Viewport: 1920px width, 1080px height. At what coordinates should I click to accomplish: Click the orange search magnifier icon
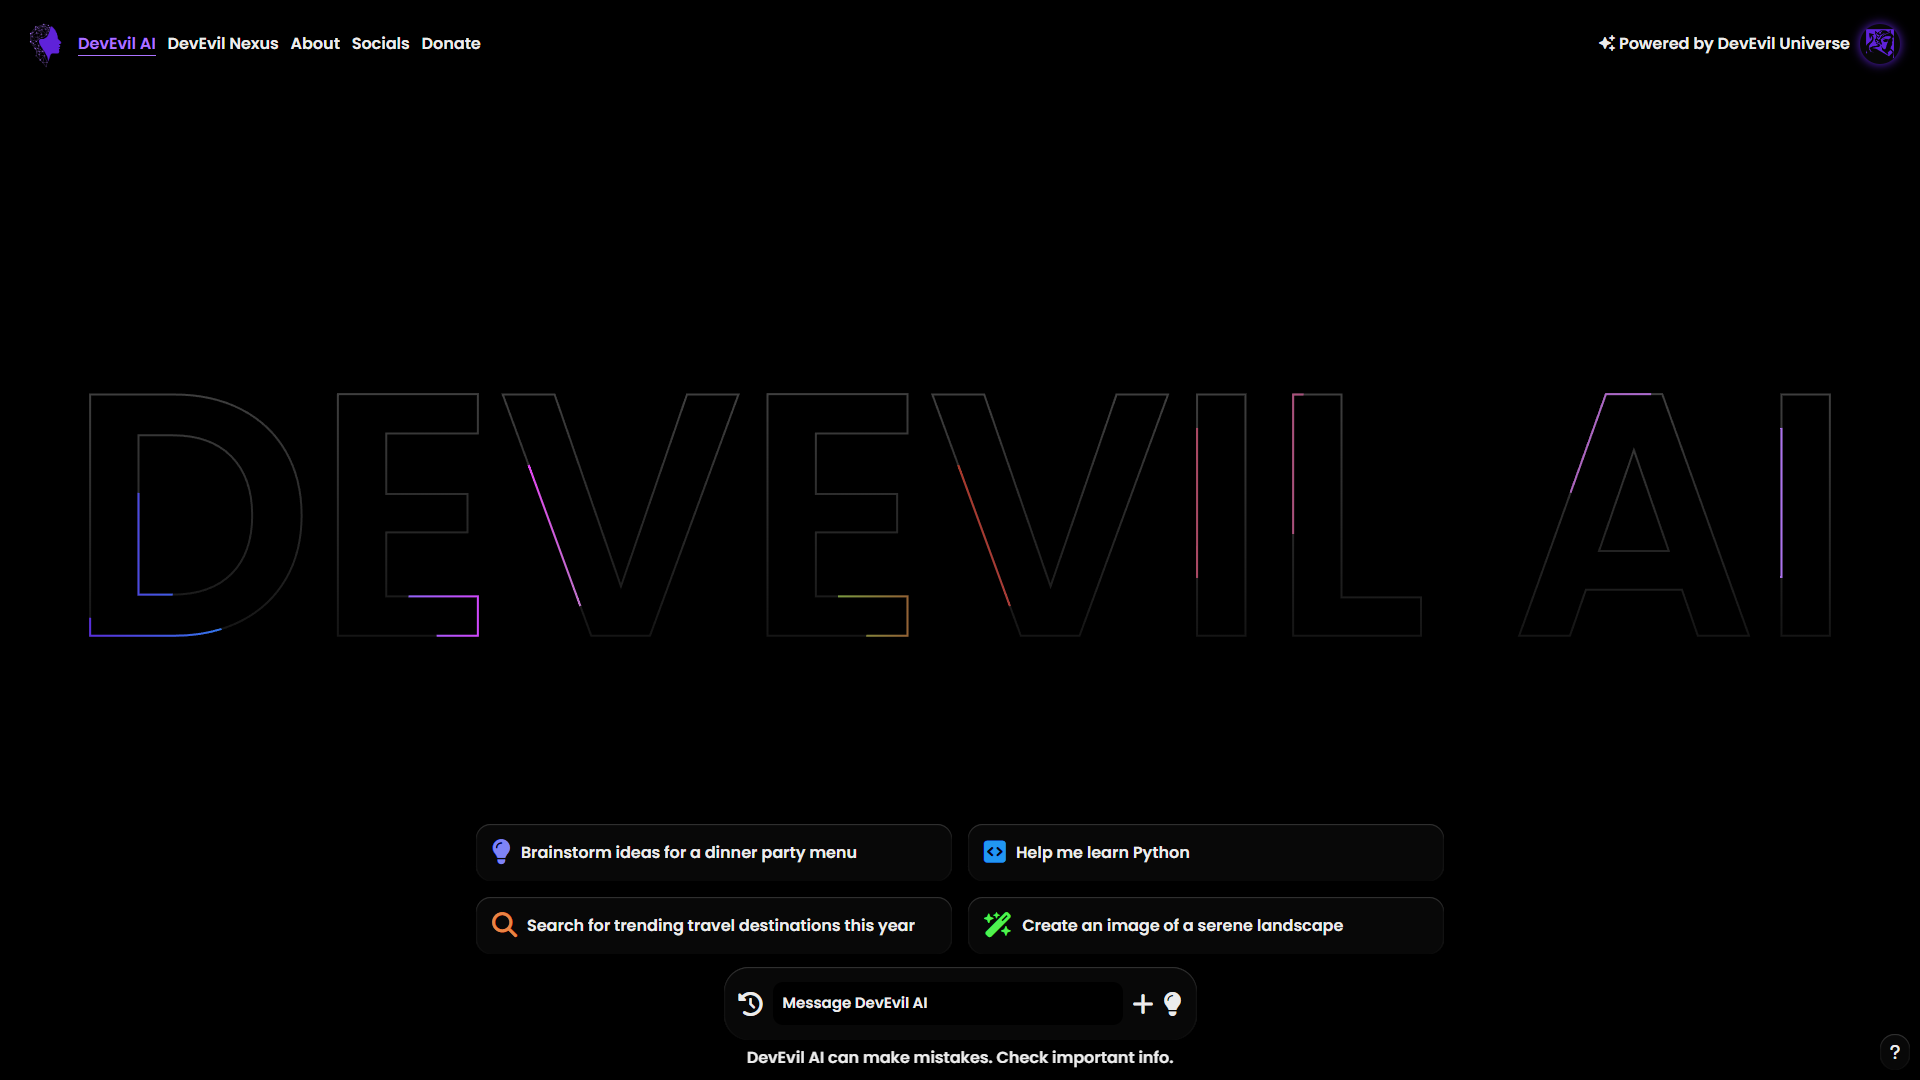(x=504, y=924)
